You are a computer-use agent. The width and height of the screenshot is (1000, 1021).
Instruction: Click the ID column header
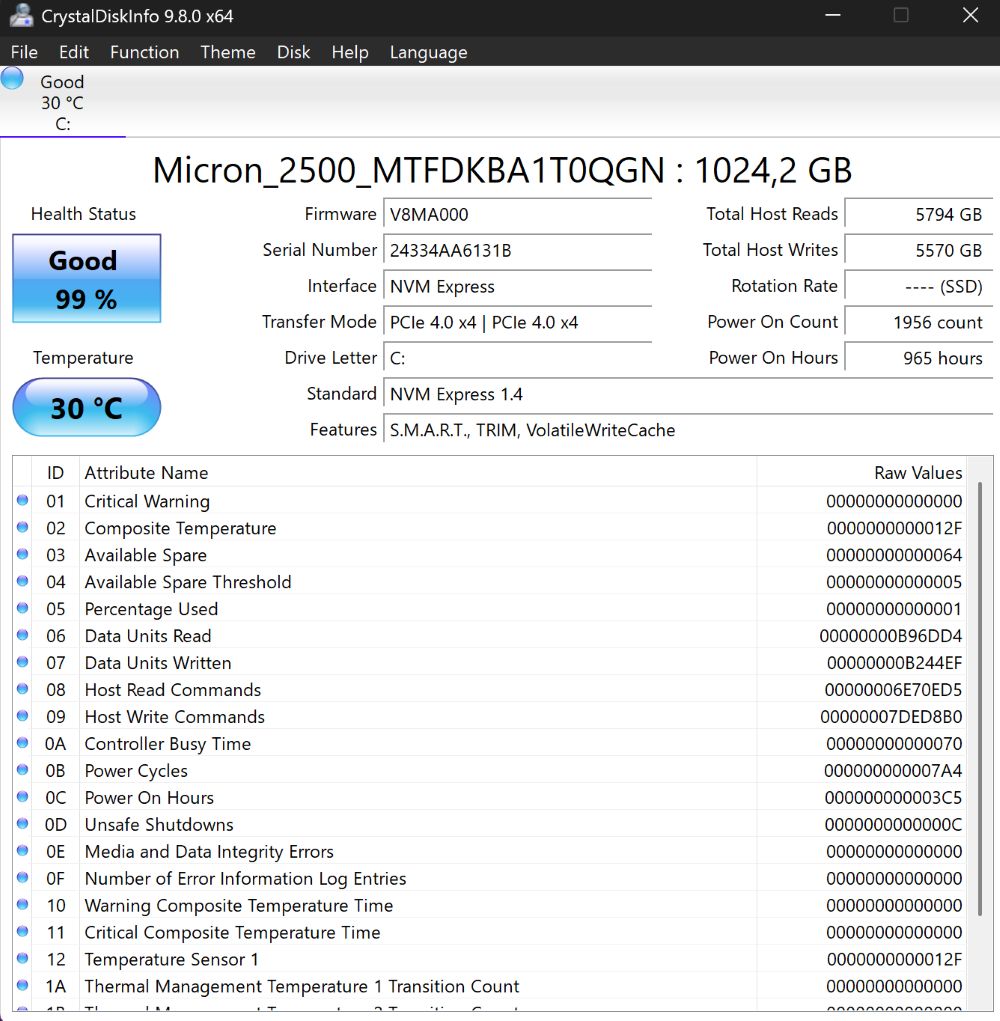pyautogui.click(x=55, y=472)
